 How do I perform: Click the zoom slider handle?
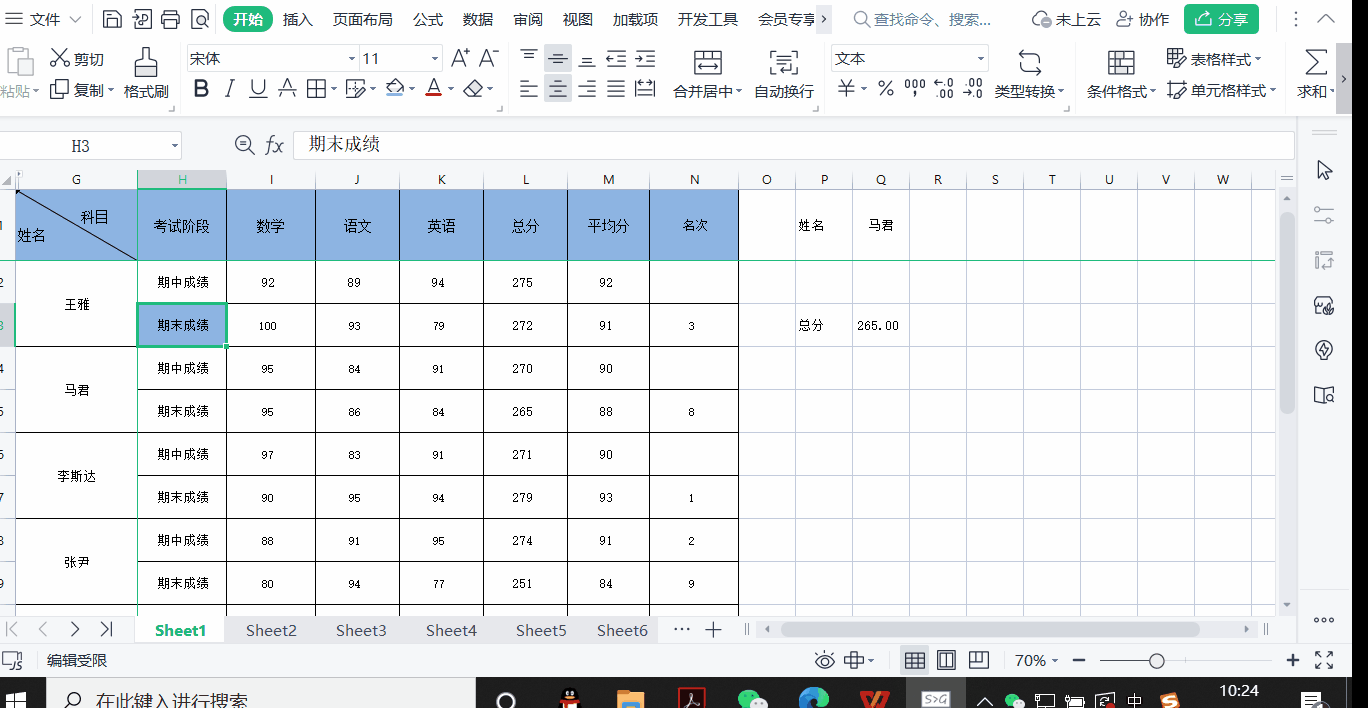tap(1157, 660)
